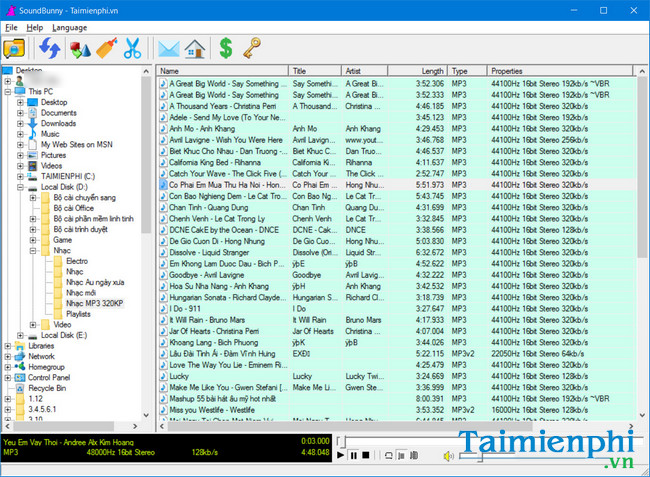Viewport: 650px width, 477px height.
Task: Open the Help menu
Action: coord(34,28)
